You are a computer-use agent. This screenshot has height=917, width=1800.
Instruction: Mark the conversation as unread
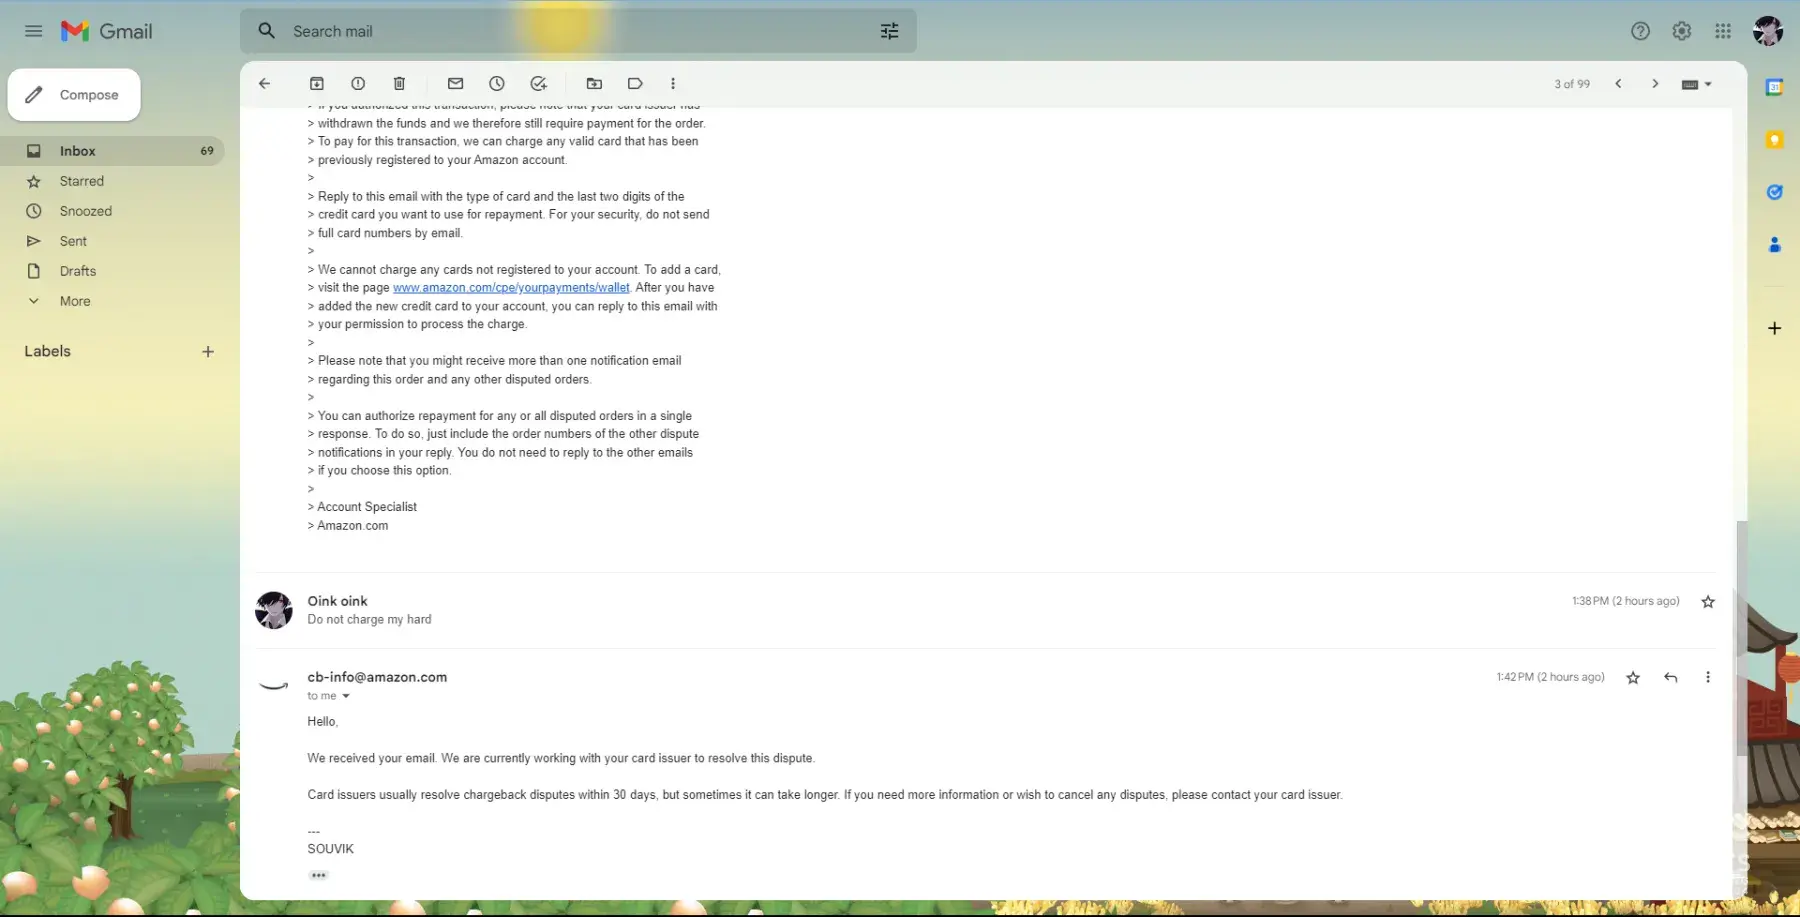(455, 84)
